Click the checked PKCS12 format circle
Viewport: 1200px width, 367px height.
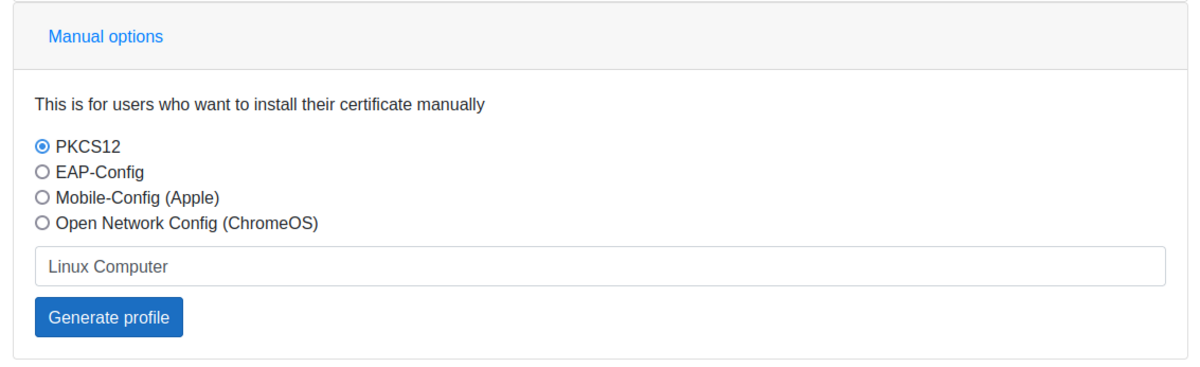(42, 146)
